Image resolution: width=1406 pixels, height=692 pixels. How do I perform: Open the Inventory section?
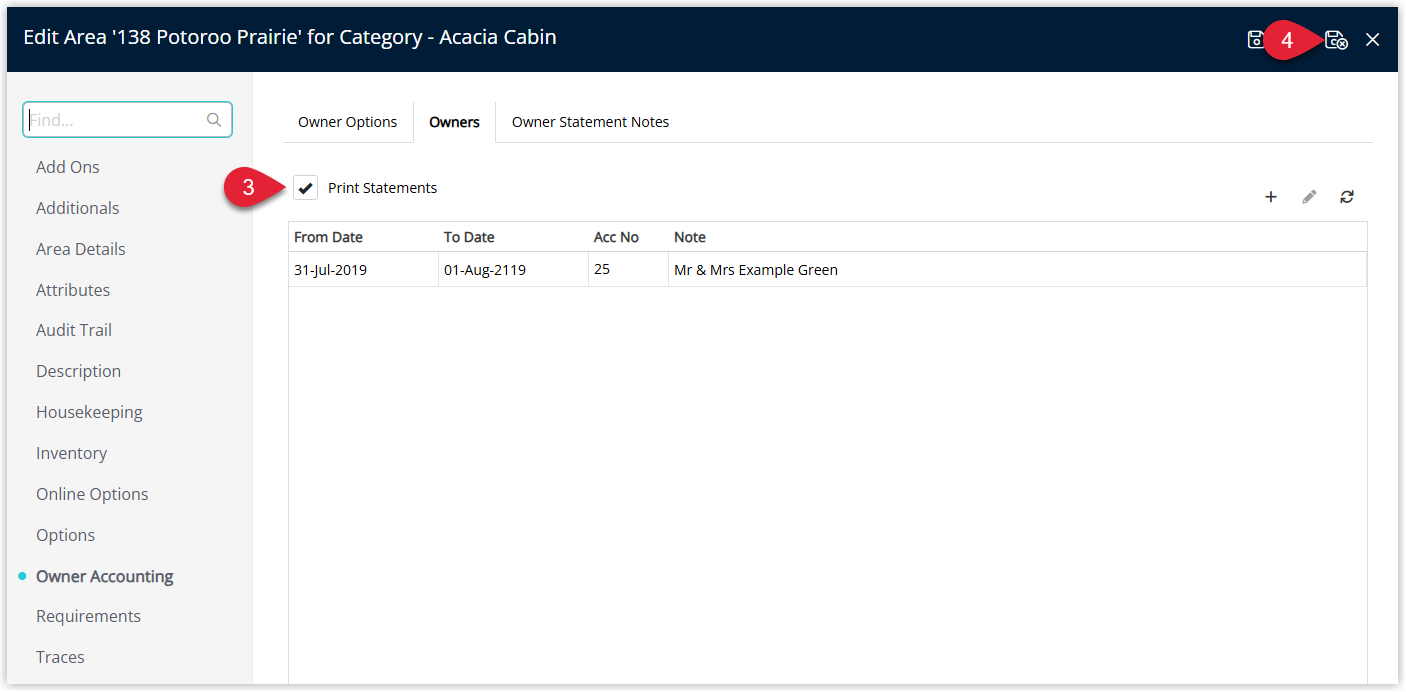(x=71, y=453)
